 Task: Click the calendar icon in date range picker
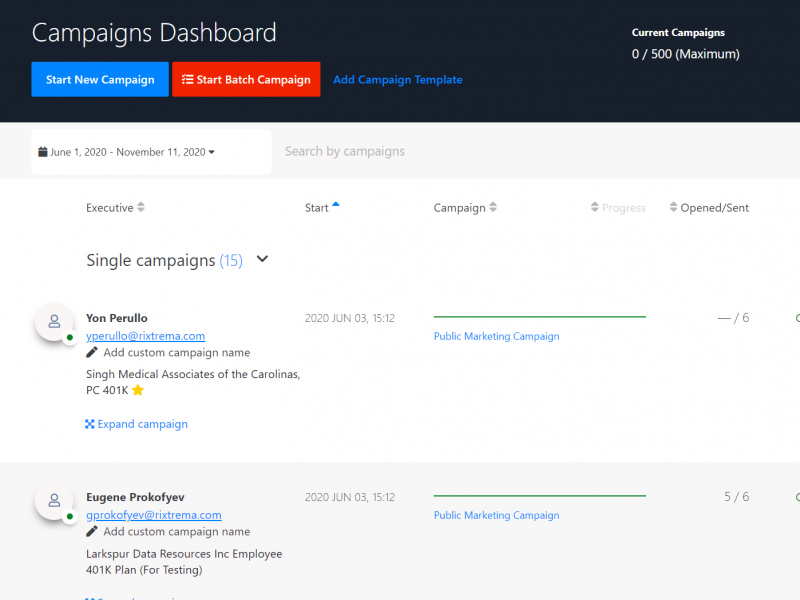click(x=43, y=152)
